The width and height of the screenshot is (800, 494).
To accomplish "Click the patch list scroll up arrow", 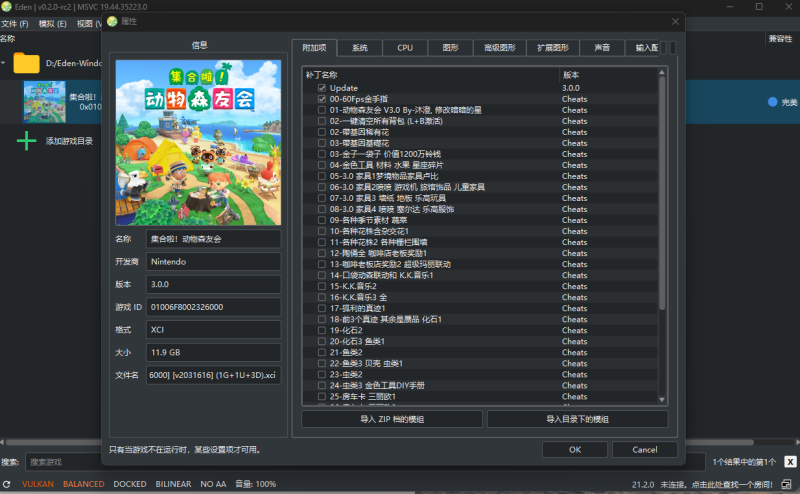I will (662, 72).
